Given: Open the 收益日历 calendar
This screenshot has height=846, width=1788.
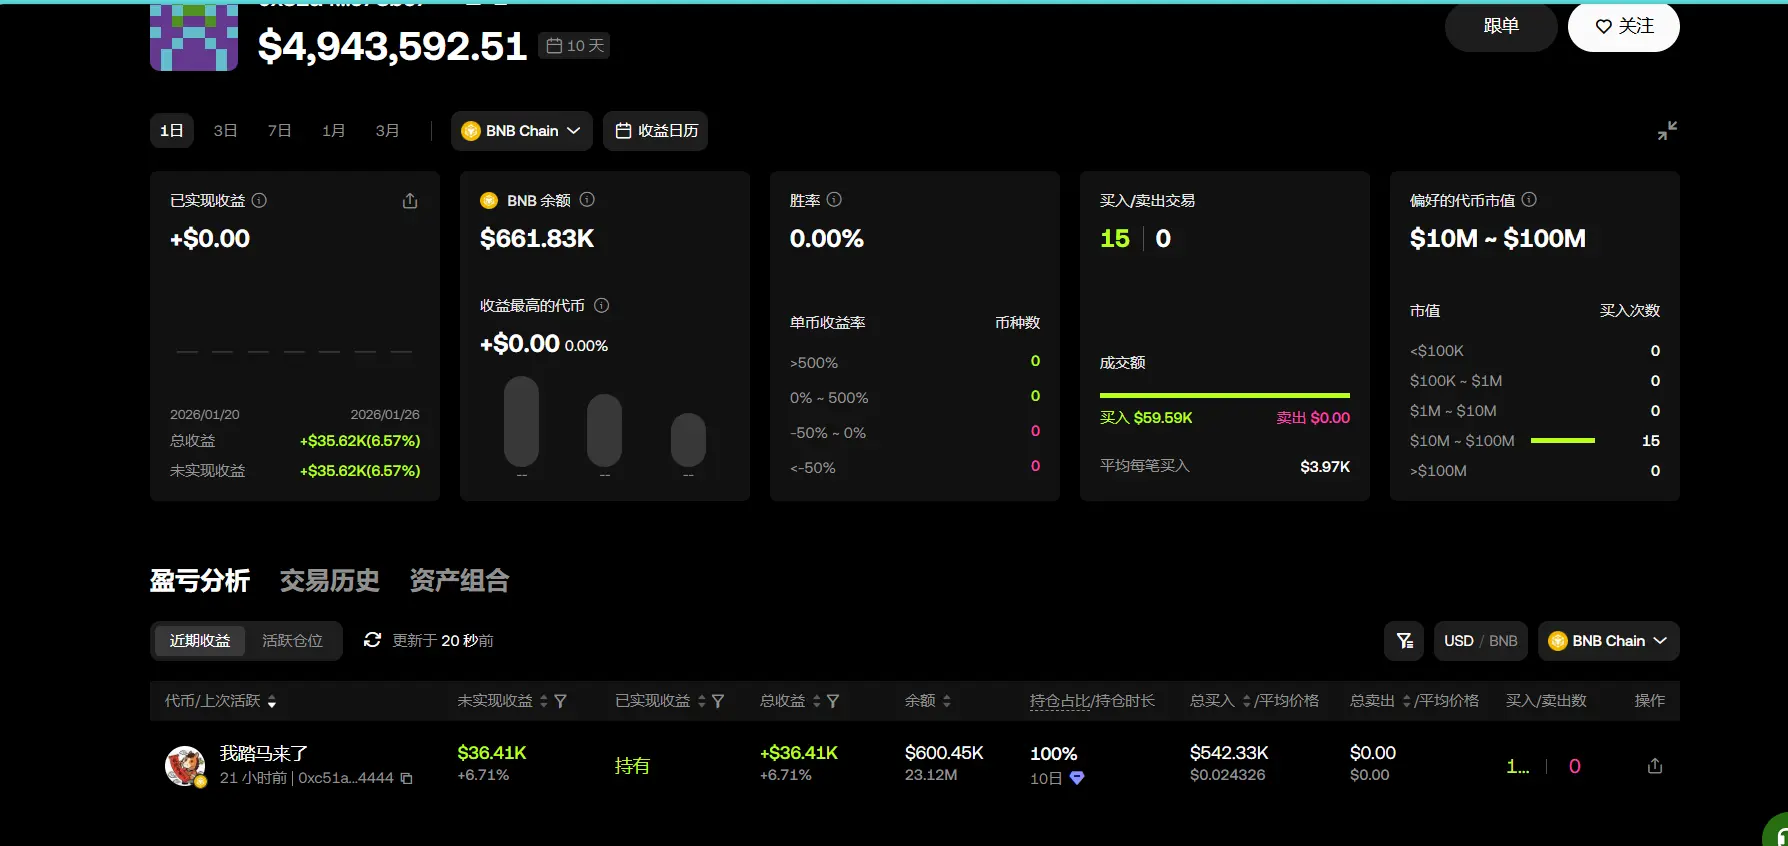Looking at the screenshot, I should point(656,131).
